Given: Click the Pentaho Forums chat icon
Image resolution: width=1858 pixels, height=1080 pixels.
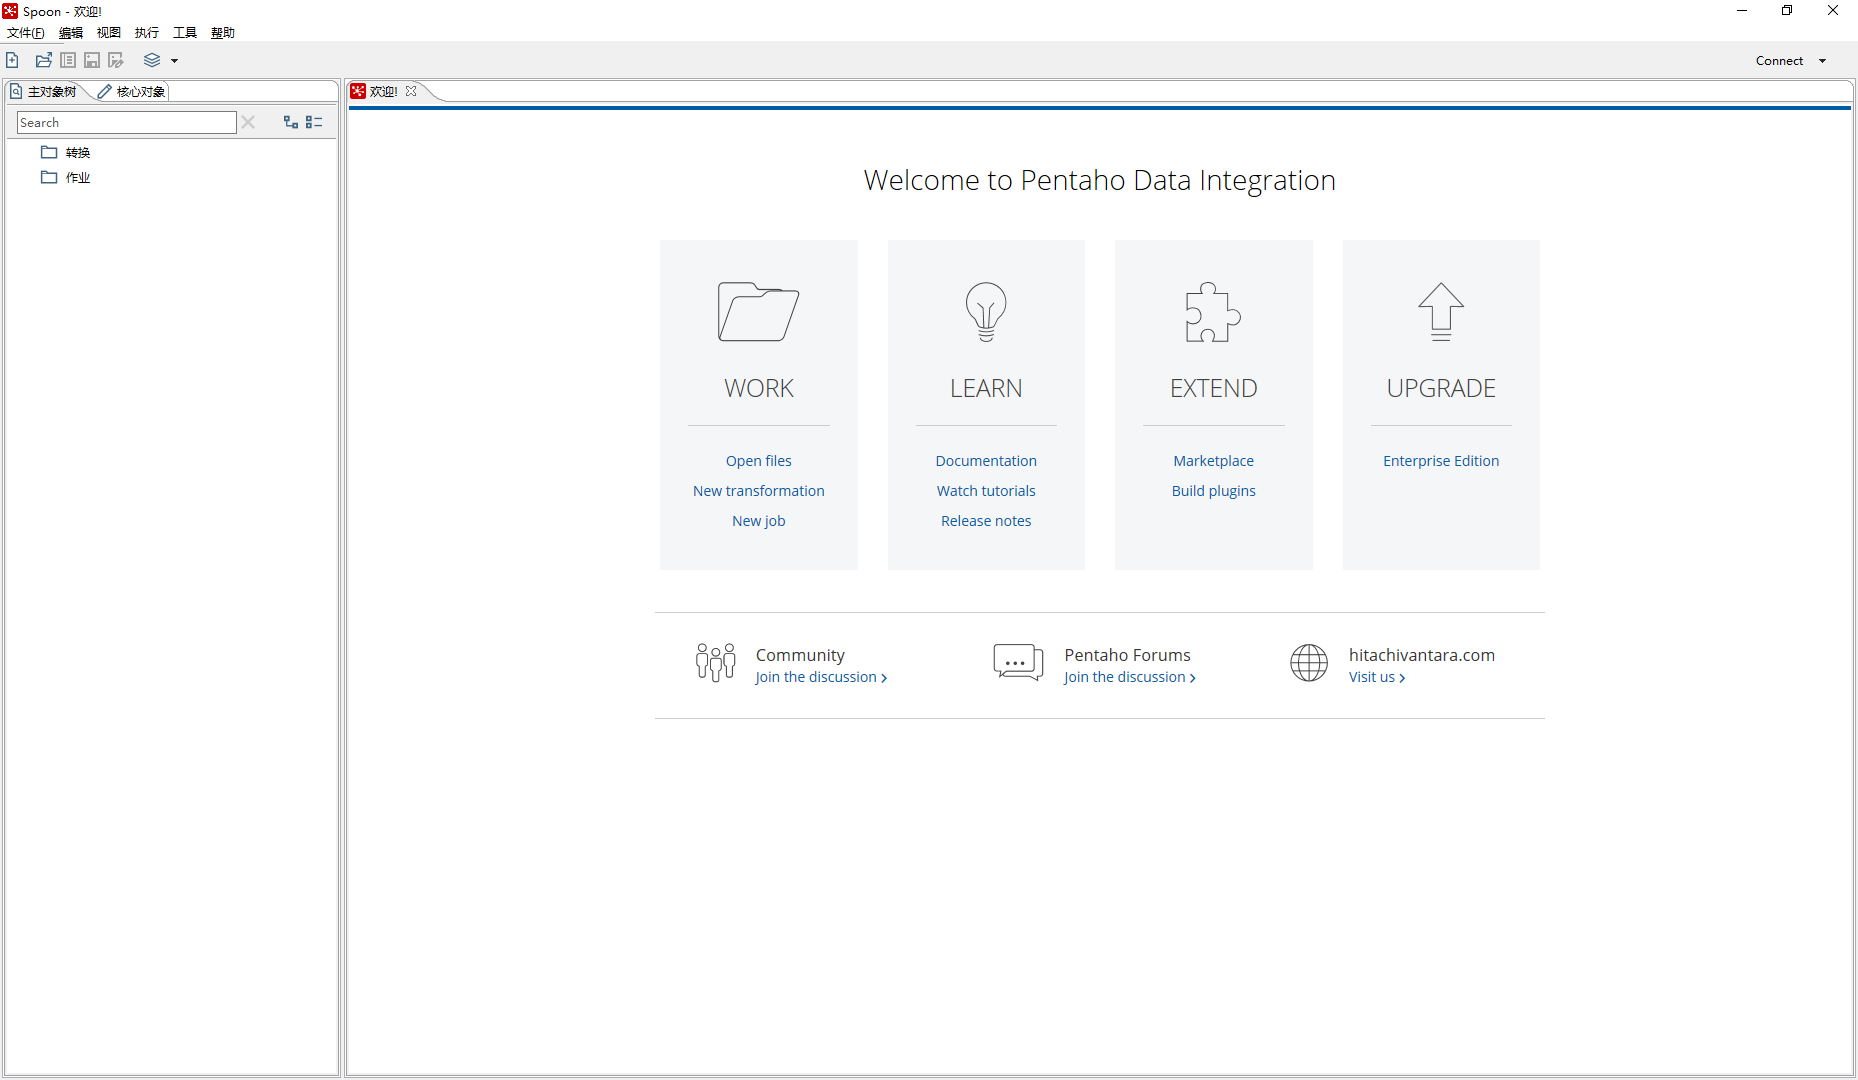Looking at the screenshot, I should coord(1018,662).
